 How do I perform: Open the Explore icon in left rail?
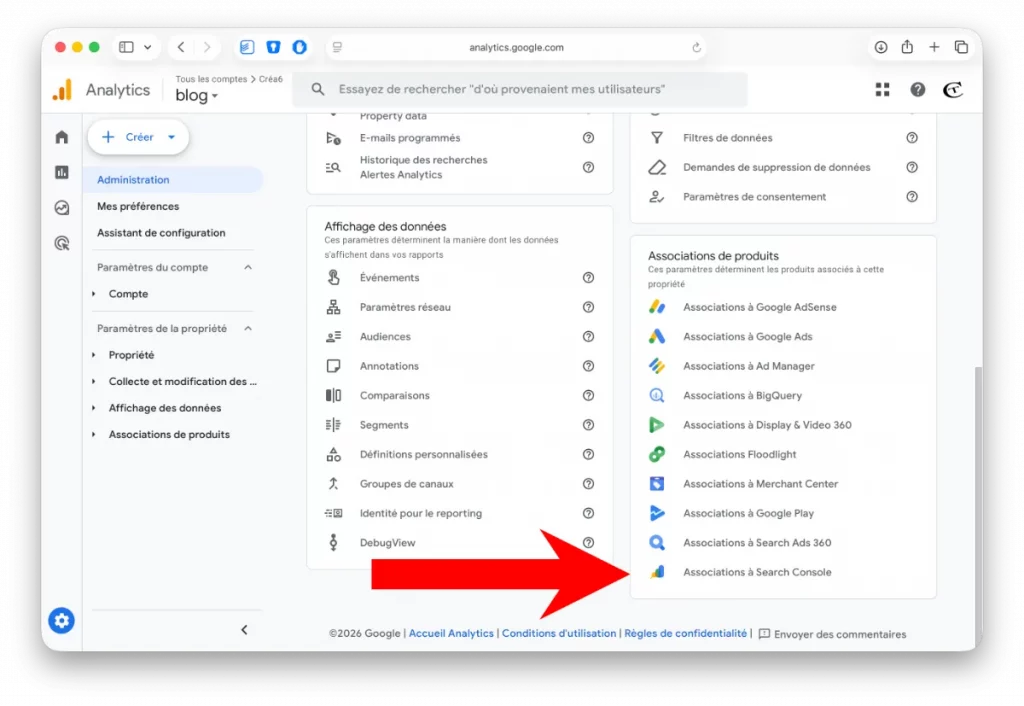tap(62, 208)
